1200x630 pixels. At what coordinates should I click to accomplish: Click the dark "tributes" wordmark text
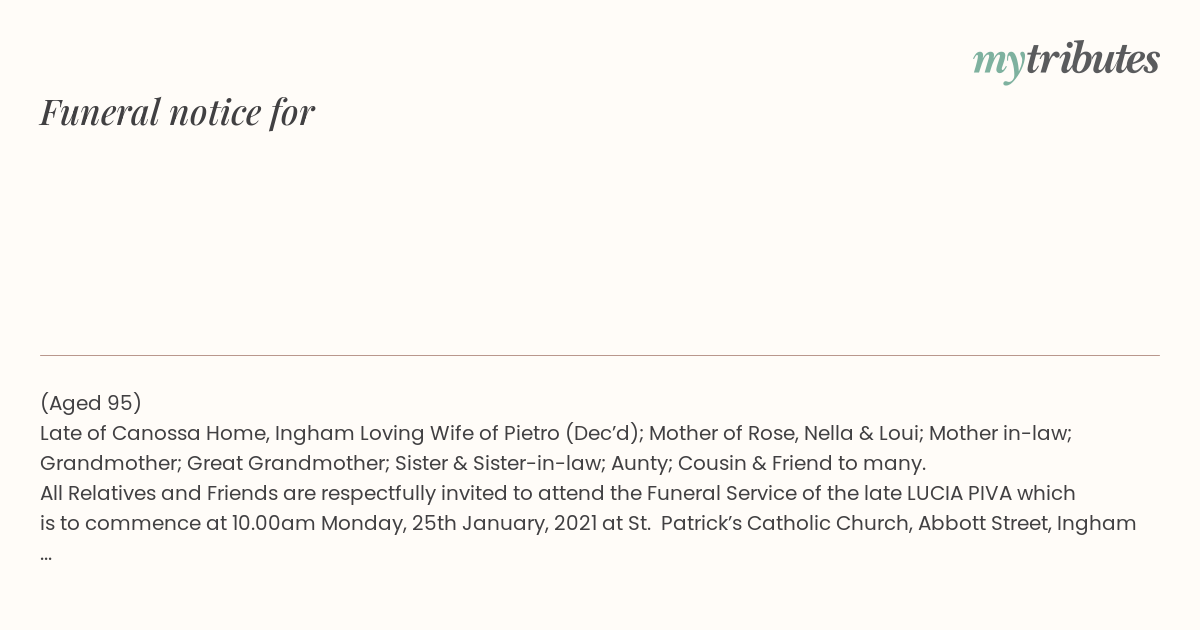coord(1092,59)
